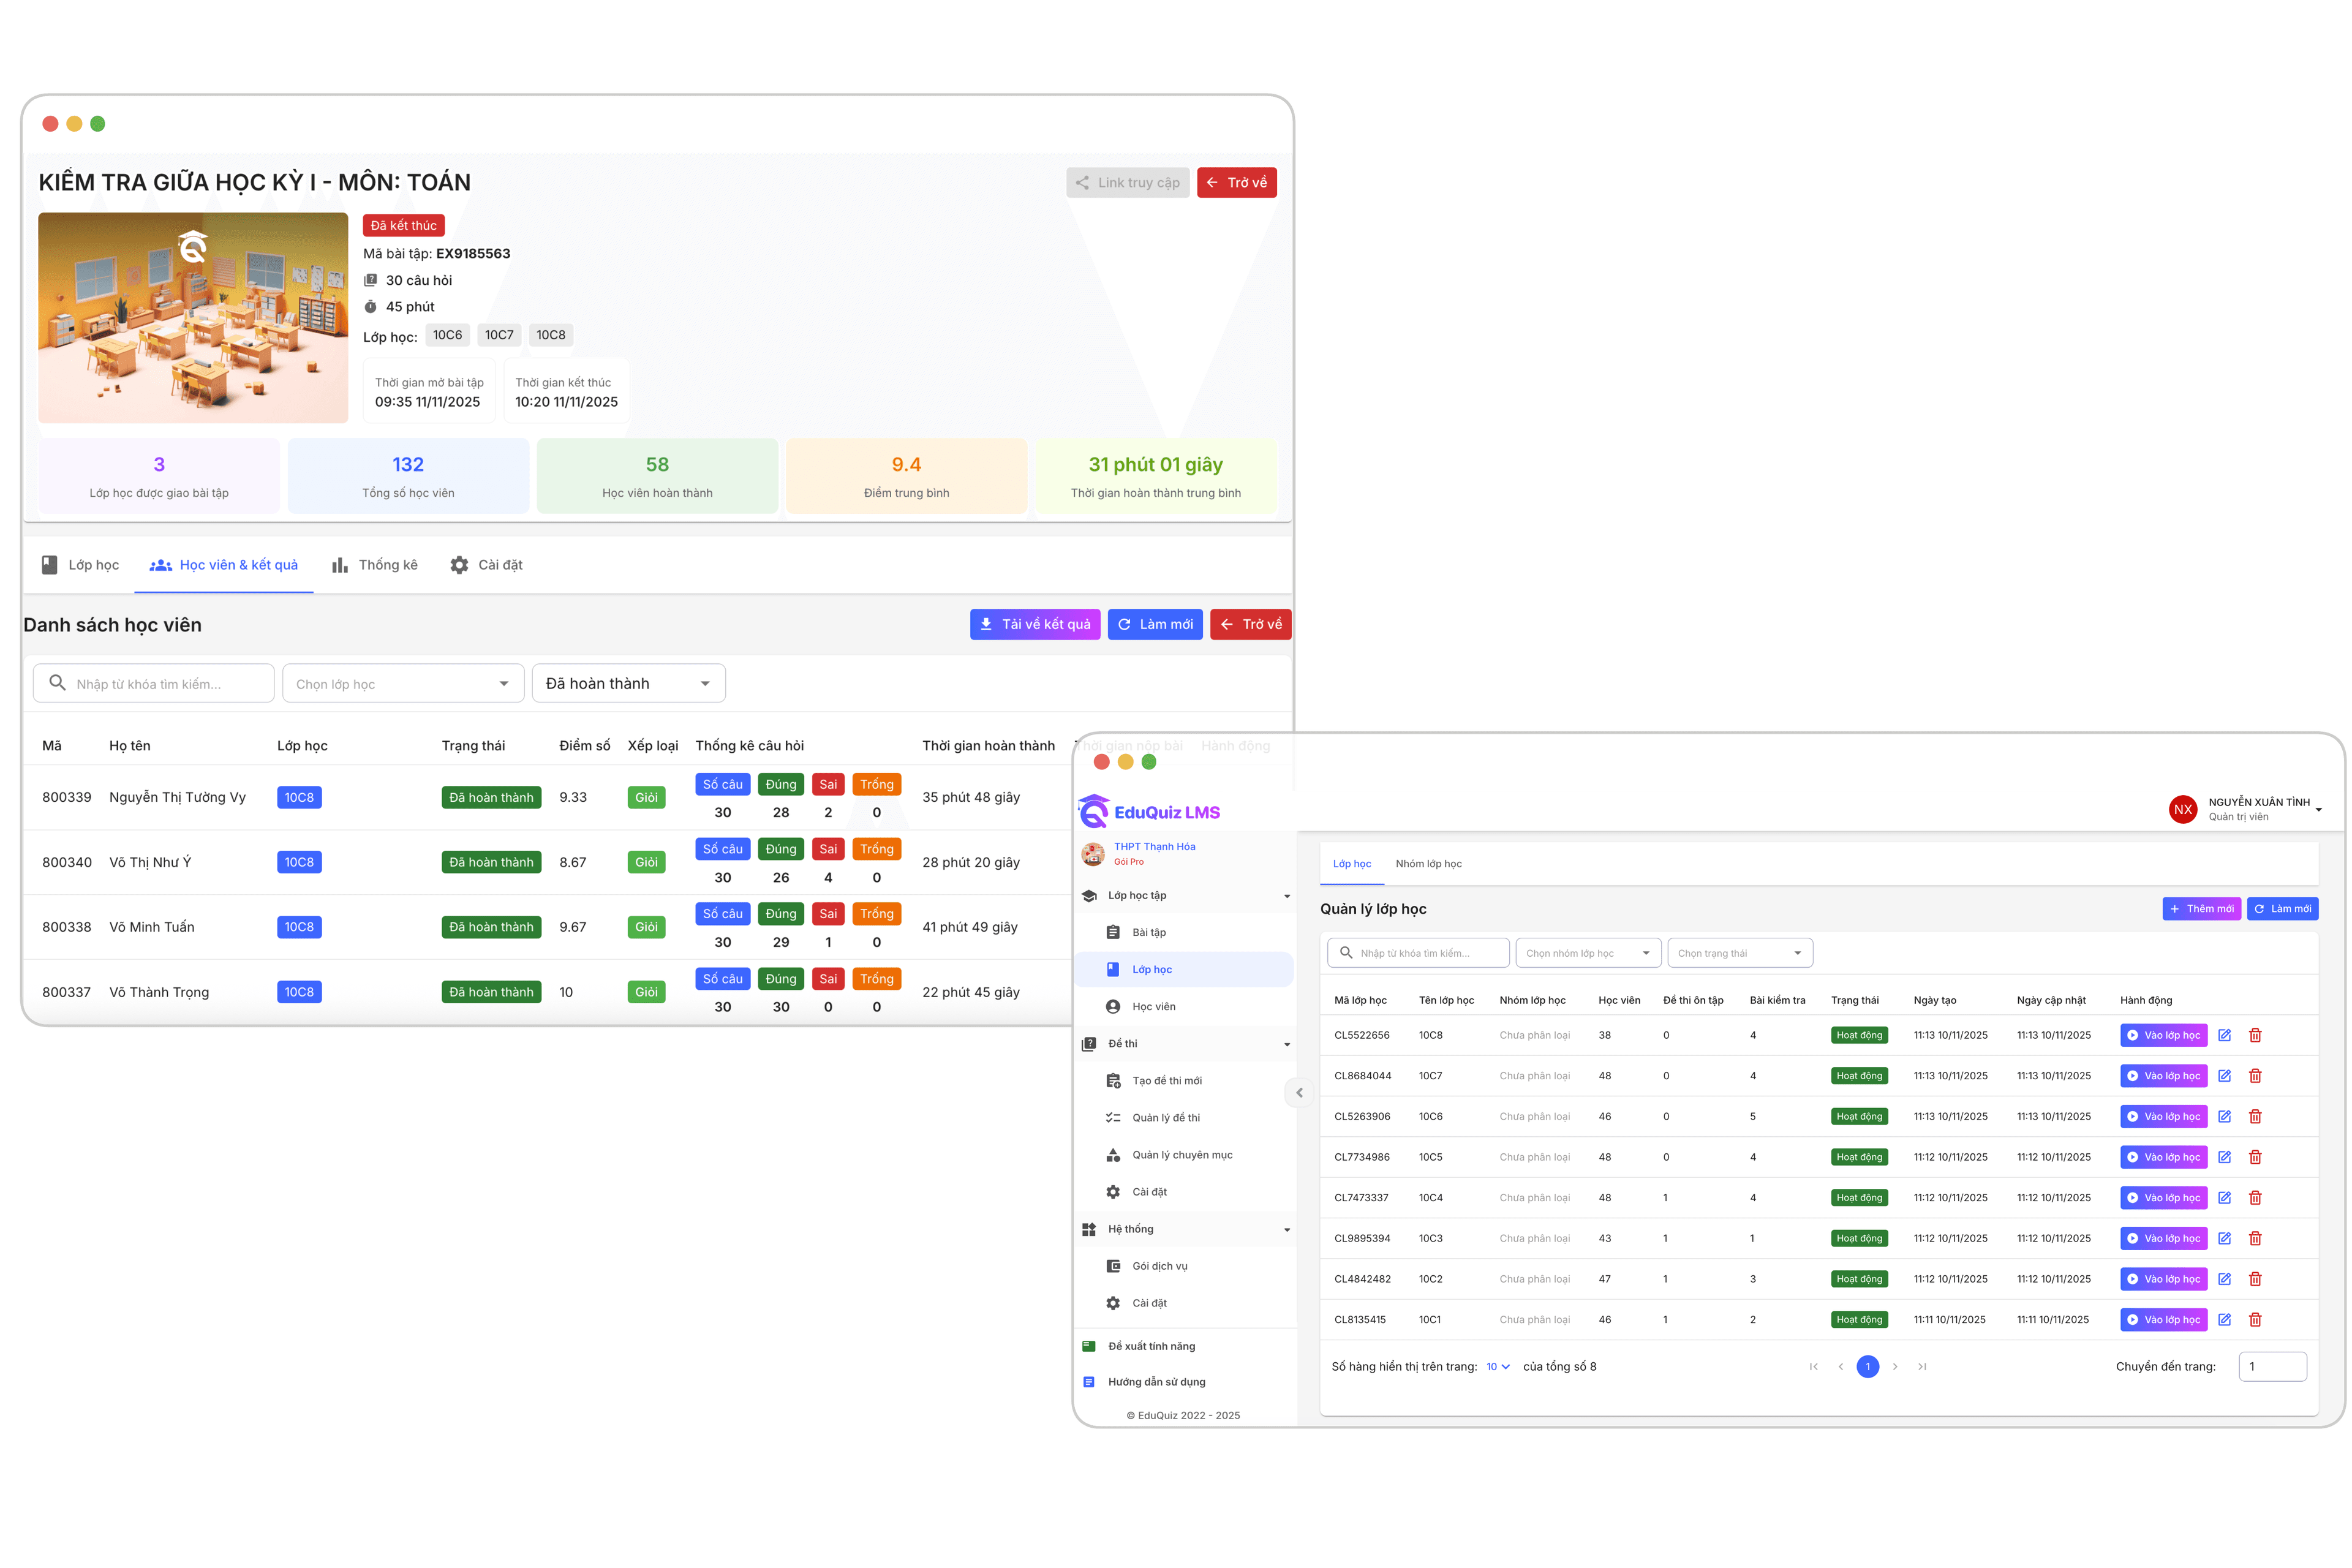
Task: Click the Thêm mới button
Action: 2201,909
